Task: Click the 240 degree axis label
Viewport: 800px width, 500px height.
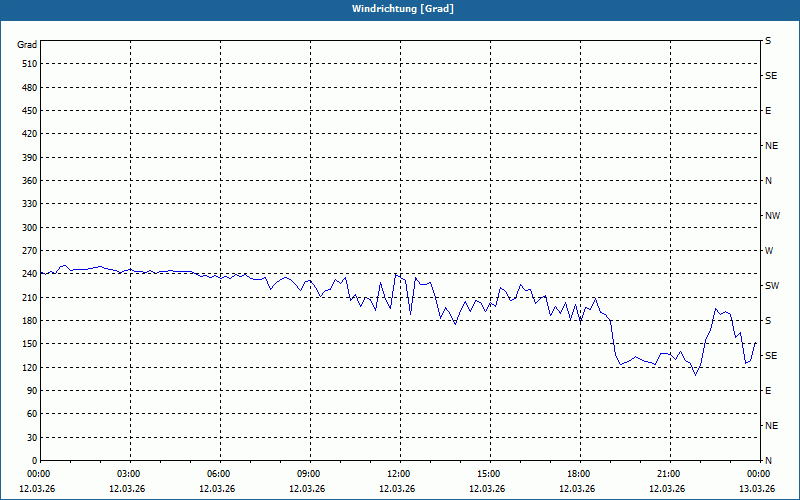Action: pos(30,274)
